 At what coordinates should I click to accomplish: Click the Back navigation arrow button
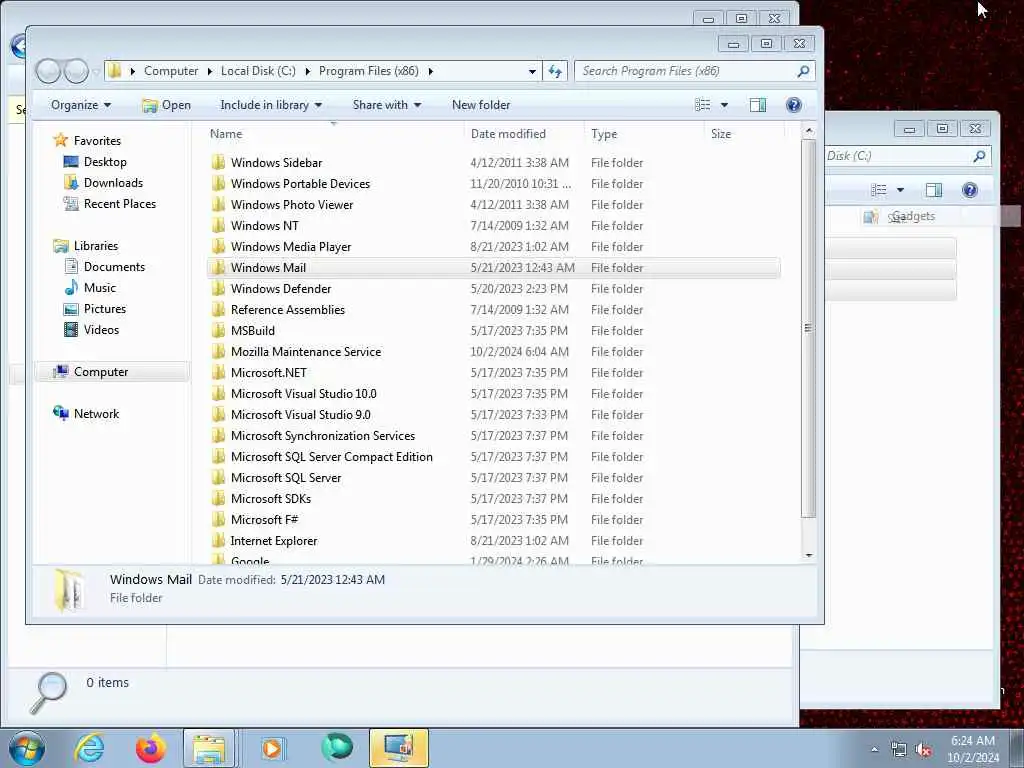click(48, 71)
